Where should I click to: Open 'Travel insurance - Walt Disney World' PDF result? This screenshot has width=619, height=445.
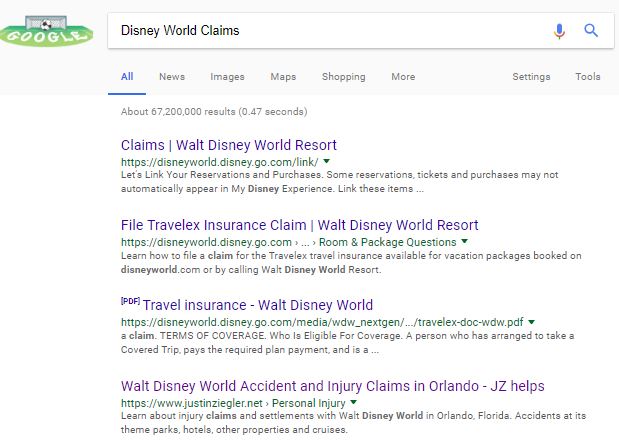click(258, 305)
